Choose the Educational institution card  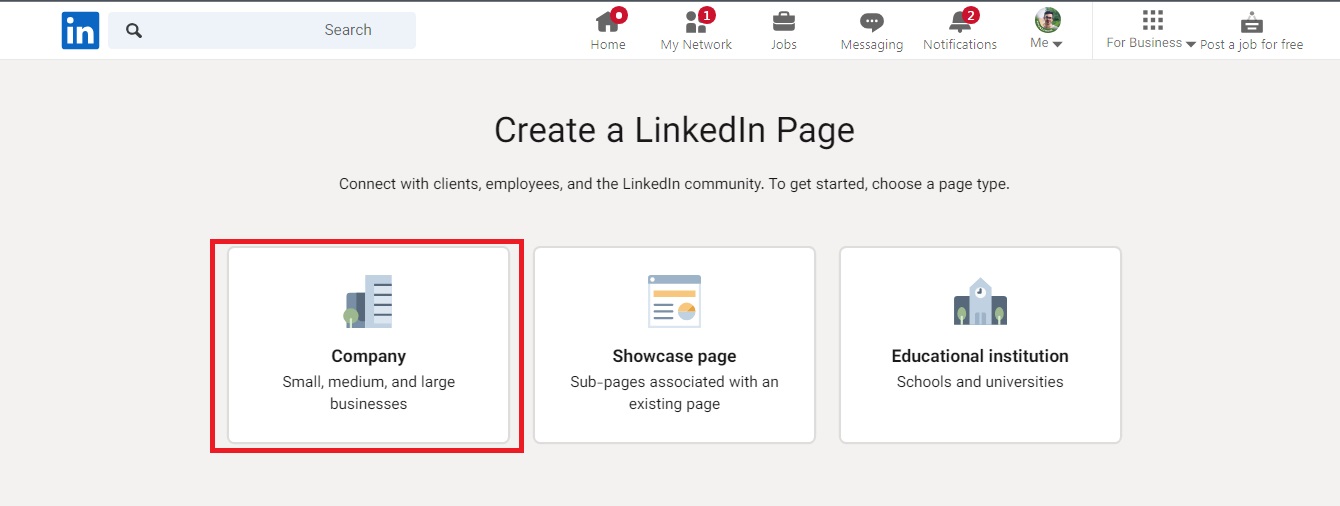[980, 345]
